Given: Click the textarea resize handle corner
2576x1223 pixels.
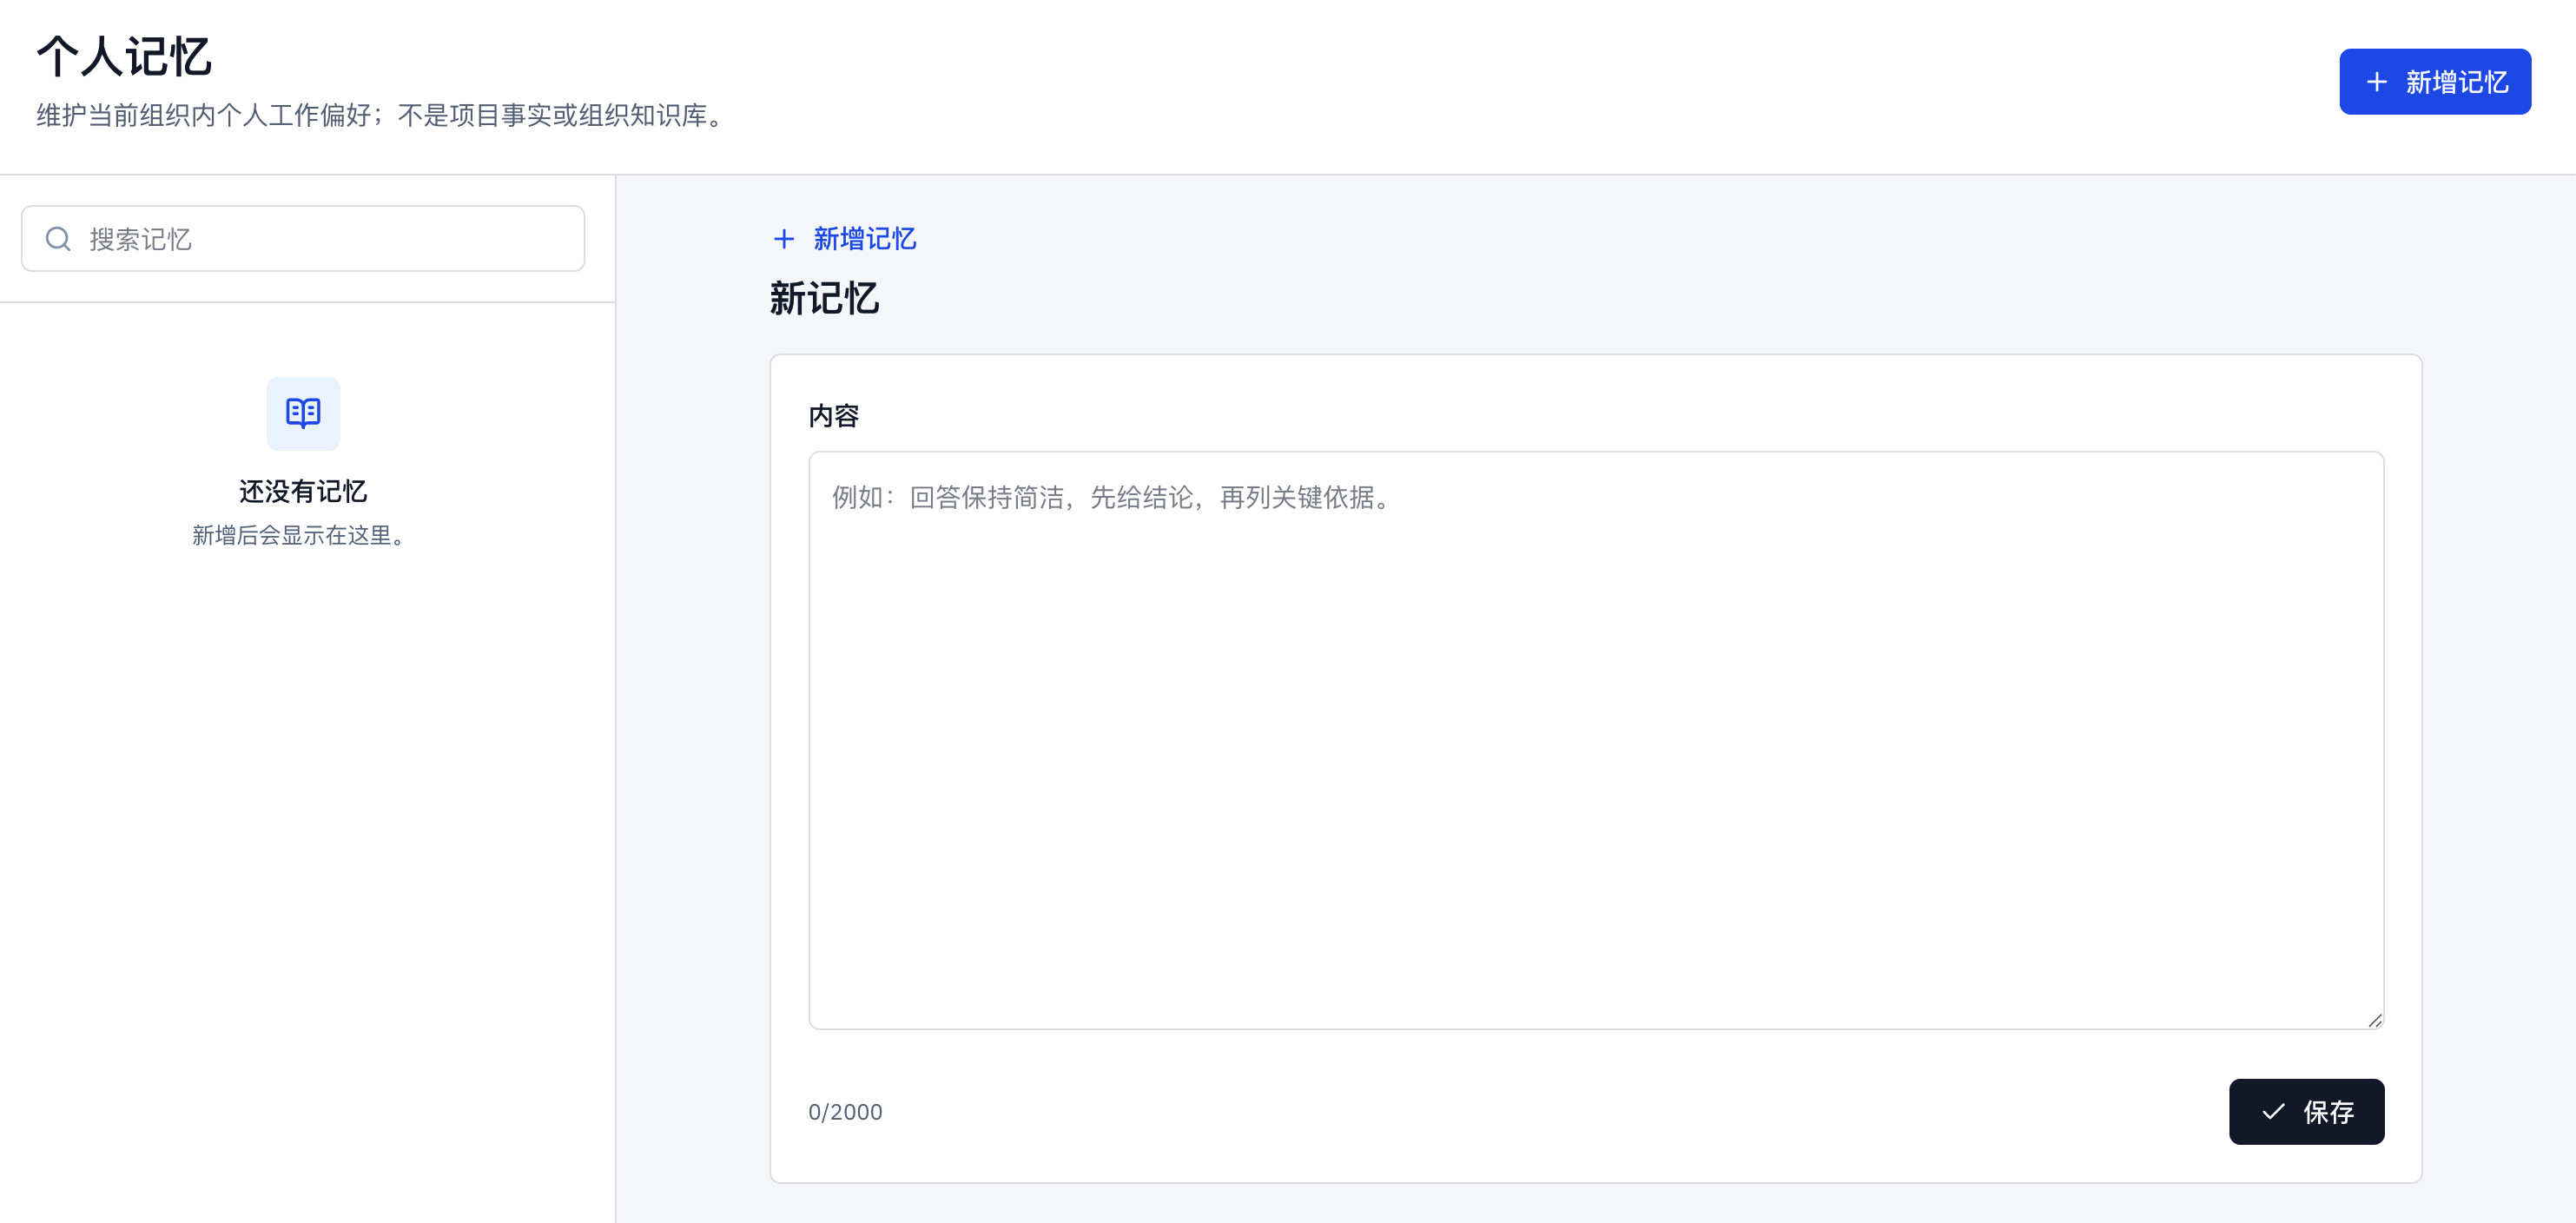Looking at the screenshot, I should pyautogui.click(x=2375, y=1020).
